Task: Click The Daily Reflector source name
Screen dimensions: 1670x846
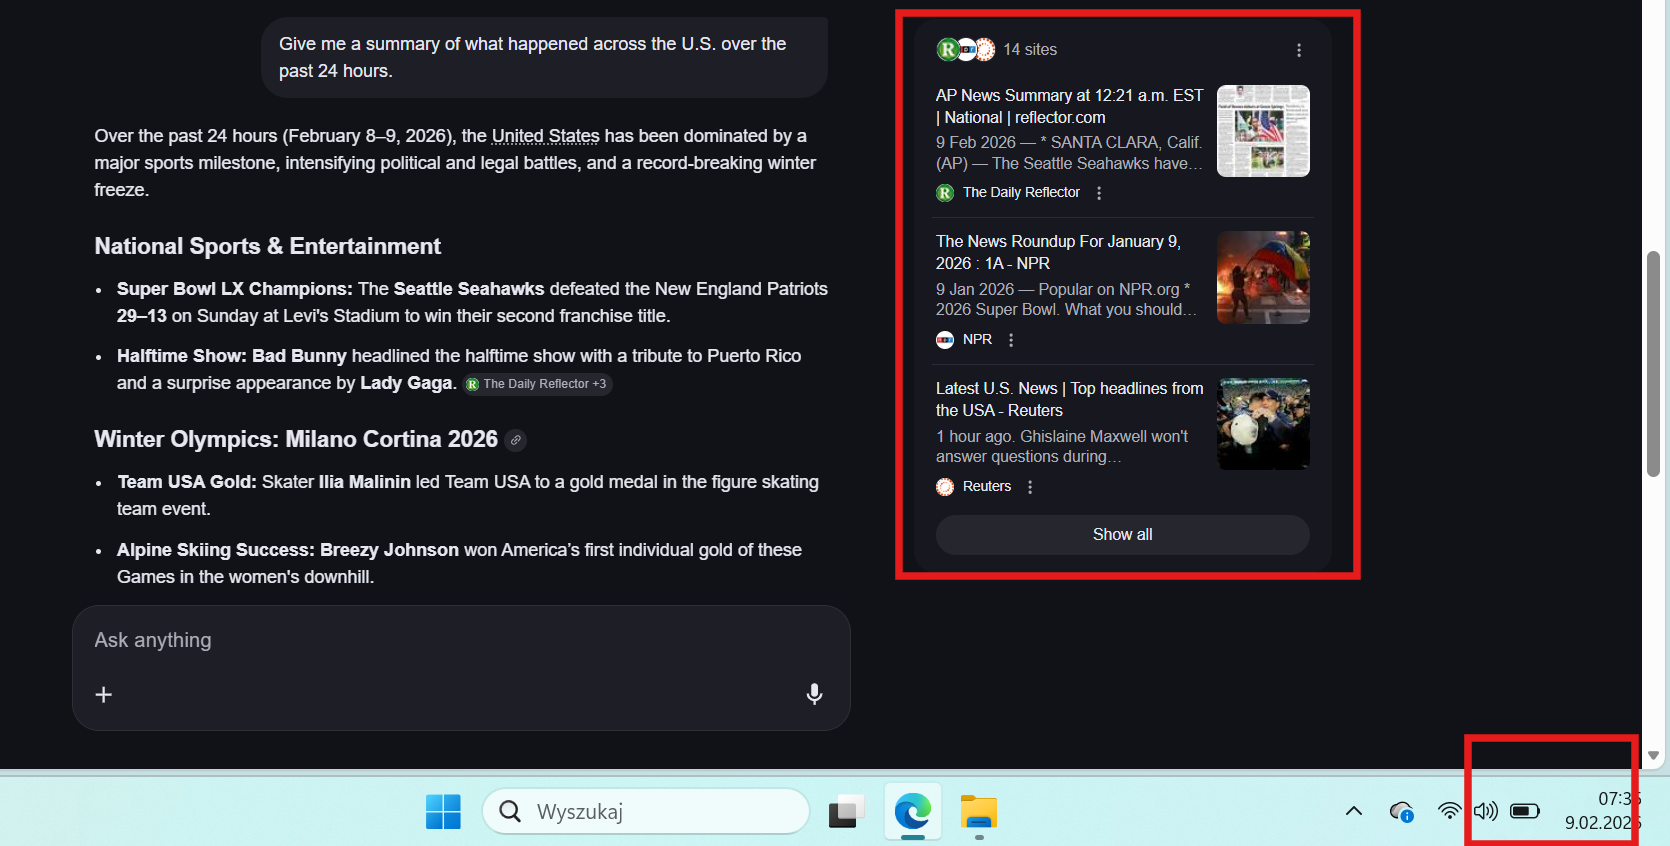Action: 1021,193
